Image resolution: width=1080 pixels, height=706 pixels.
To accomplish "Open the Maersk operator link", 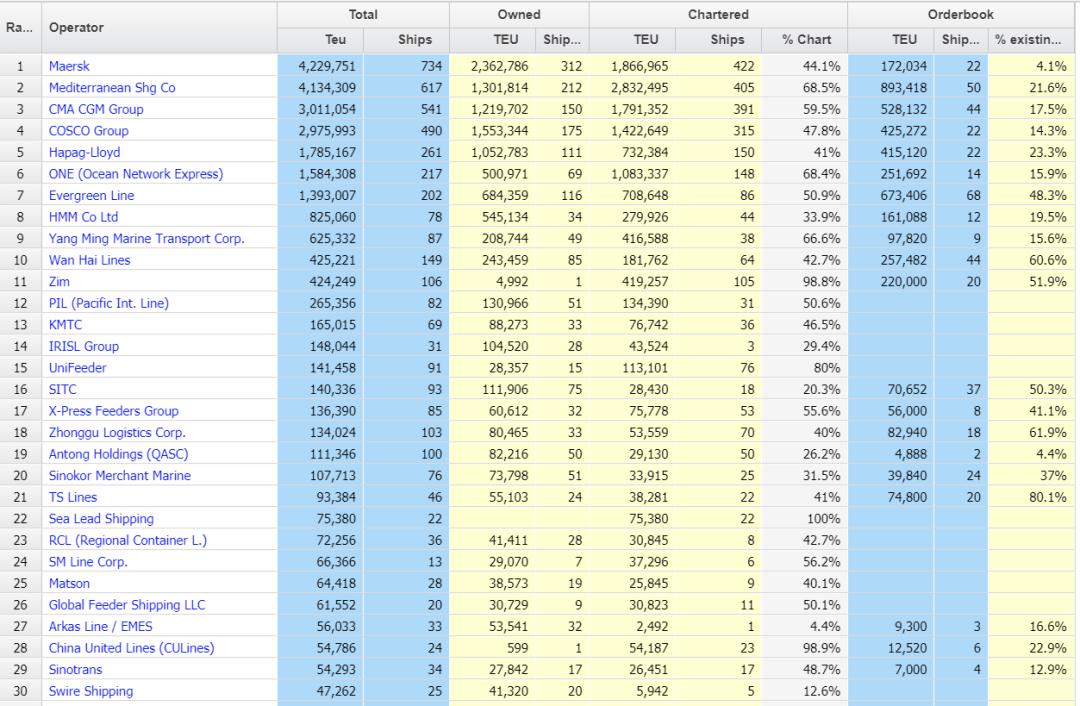I will (69, 66).
